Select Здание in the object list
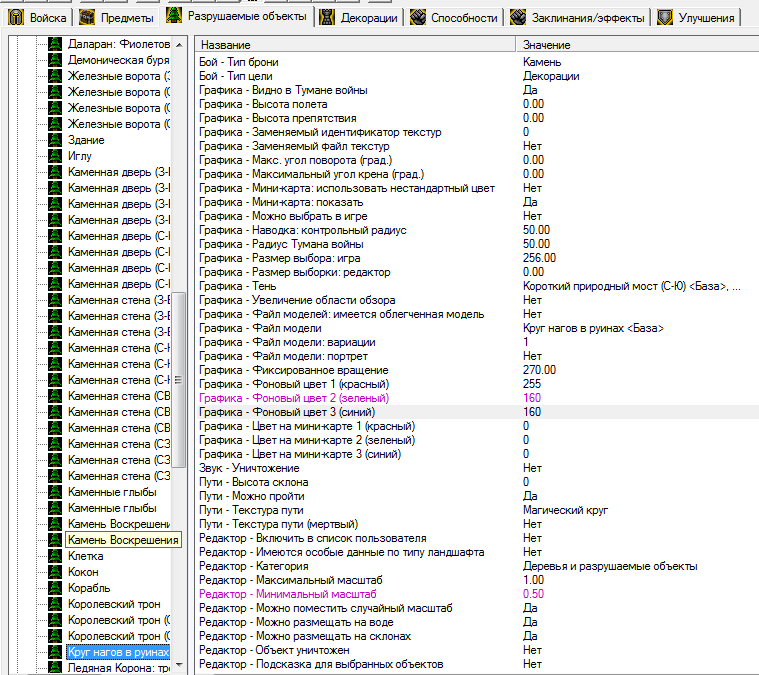 click(x=86, y=140)
